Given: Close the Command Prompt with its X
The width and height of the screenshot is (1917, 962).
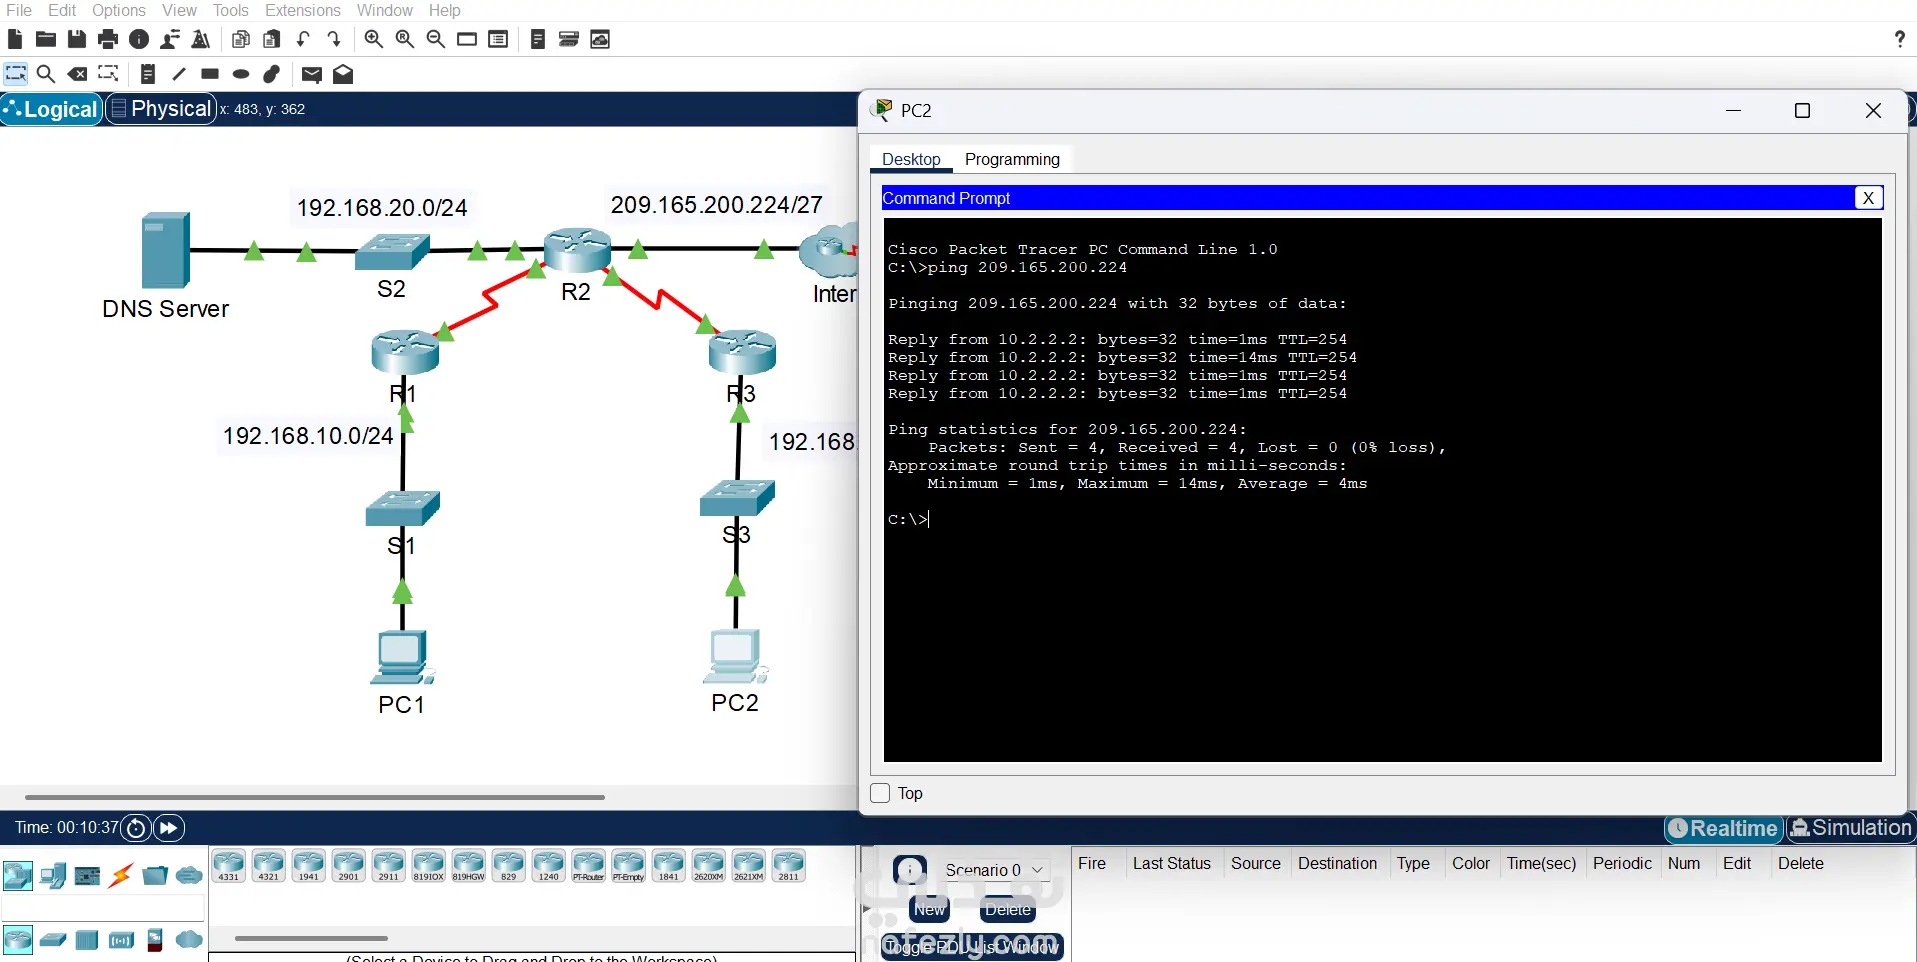Looking at the screenshot, I should 1868,198.
